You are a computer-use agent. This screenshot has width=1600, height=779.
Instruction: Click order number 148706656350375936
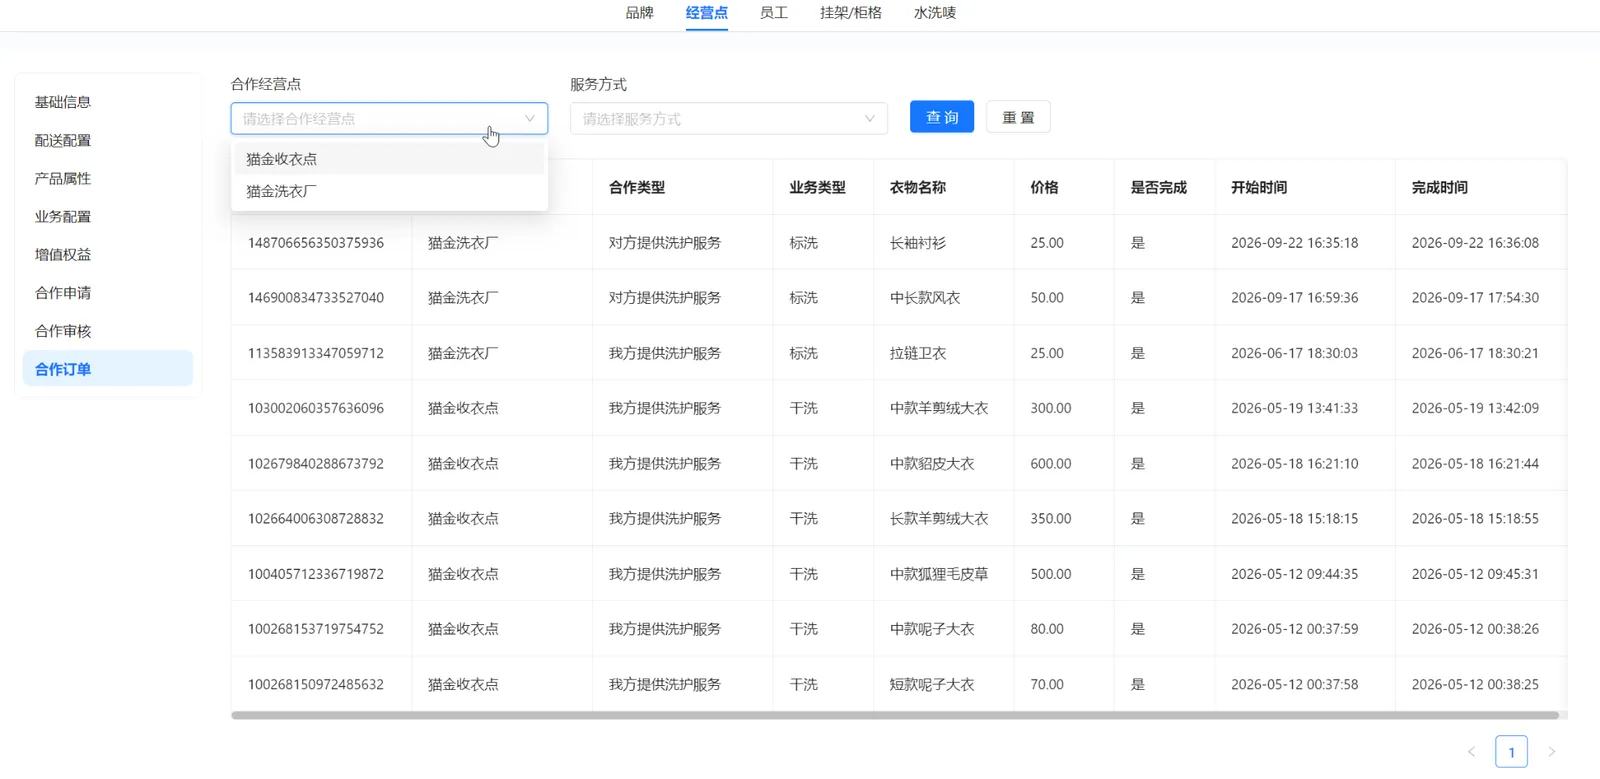pos(316,243)
